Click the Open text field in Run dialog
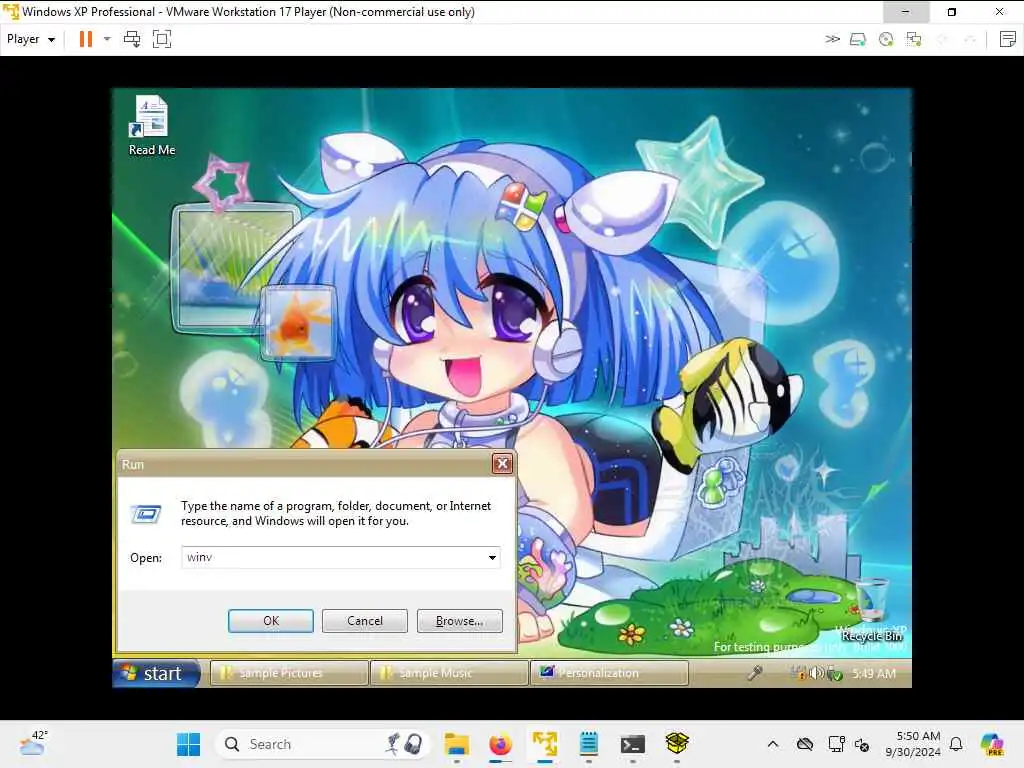1024x768 pixels. pos(334,557)
